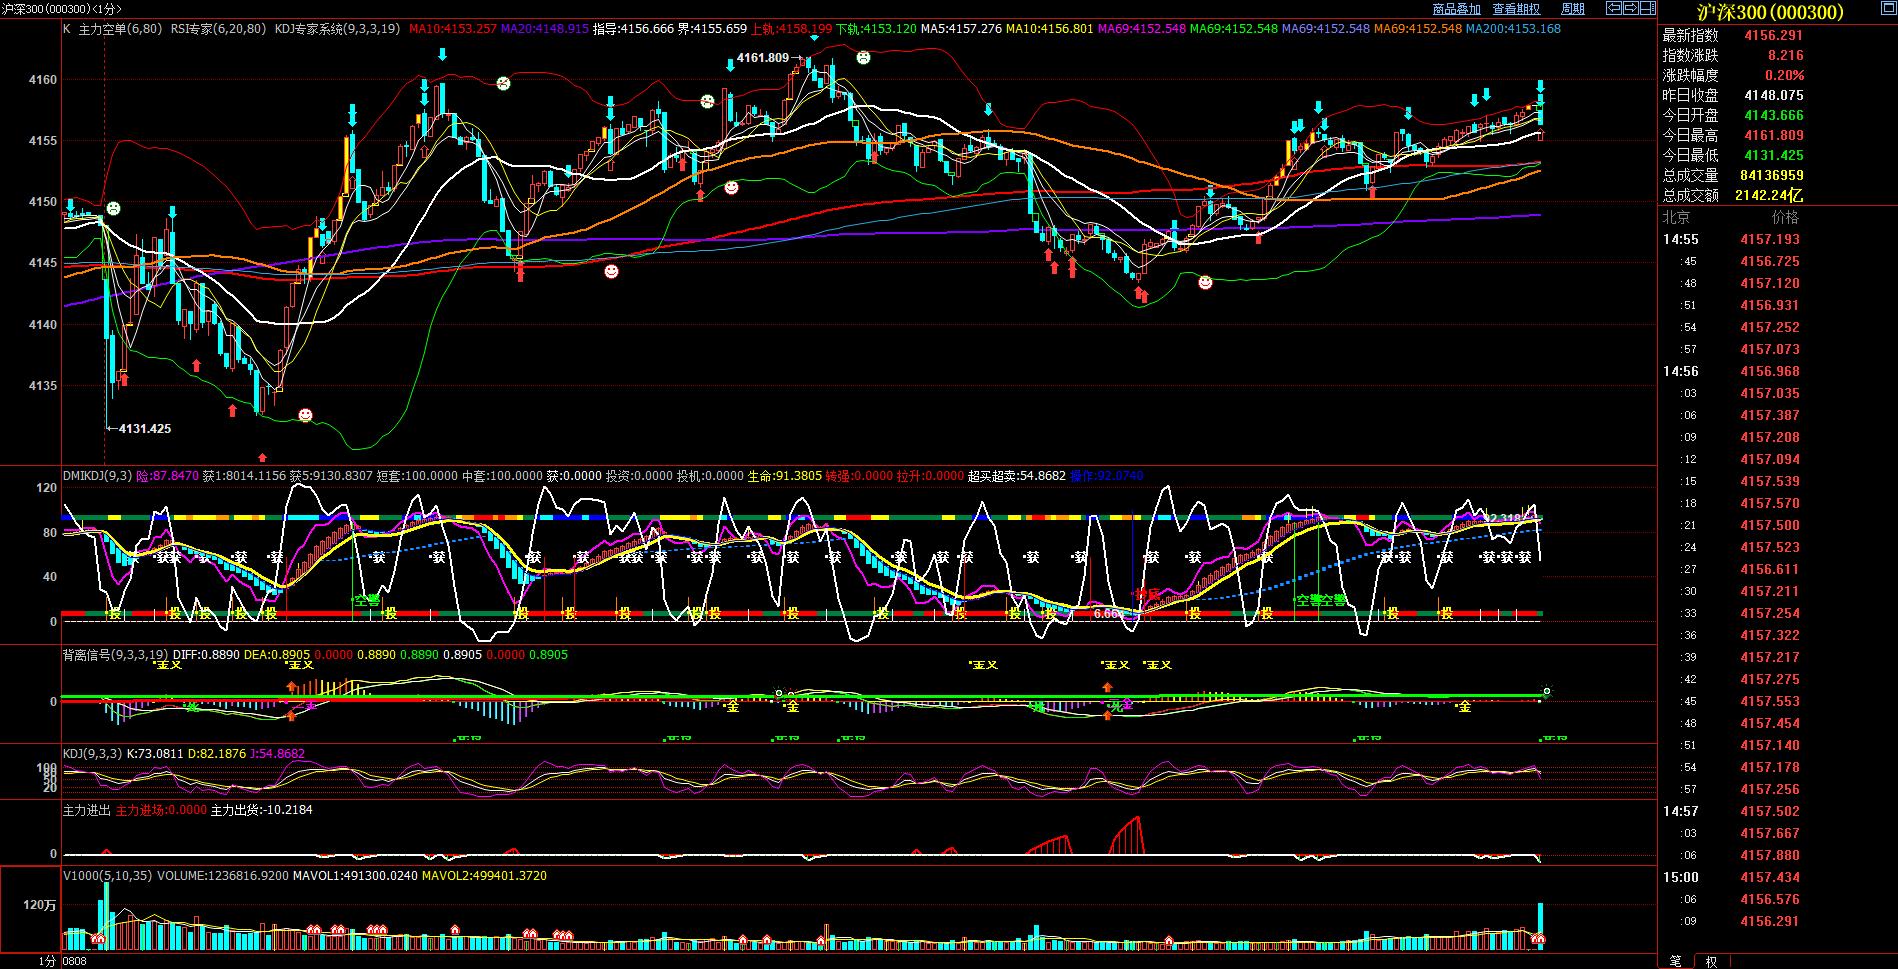The height and width of the screenshot is (969, 1898).
Task: Click the circle marker ending the 背离信号 line
Action: pyautogui.click(x=1547, y=691)
